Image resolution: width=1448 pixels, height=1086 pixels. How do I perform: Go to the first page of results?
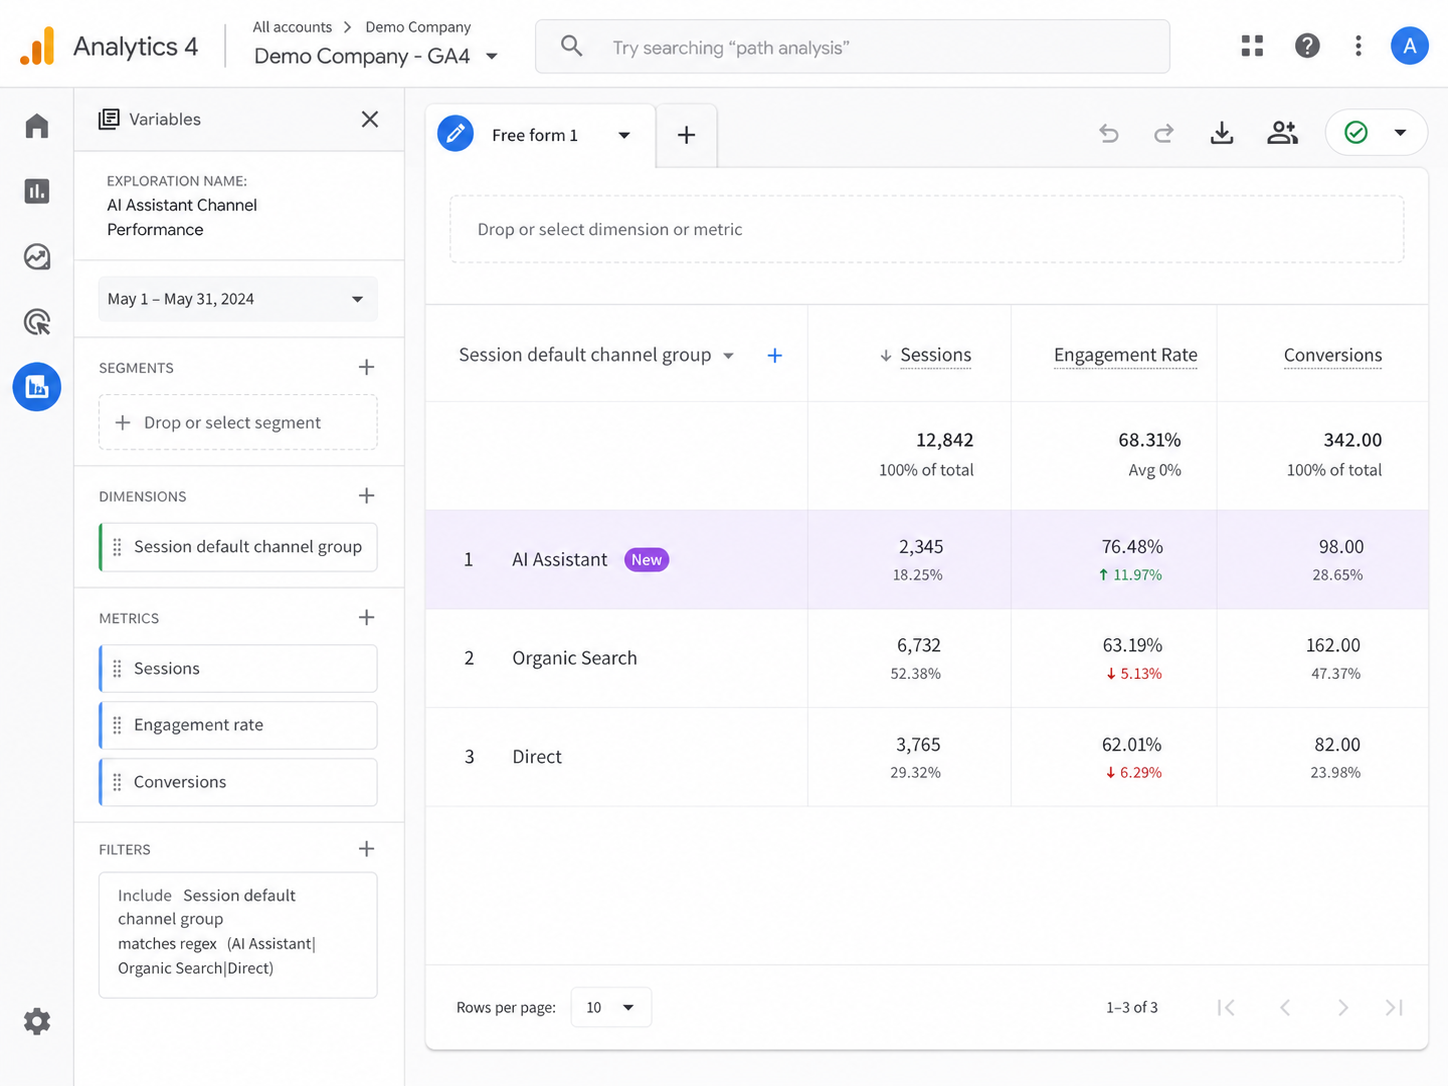tap(1226, 1007)
